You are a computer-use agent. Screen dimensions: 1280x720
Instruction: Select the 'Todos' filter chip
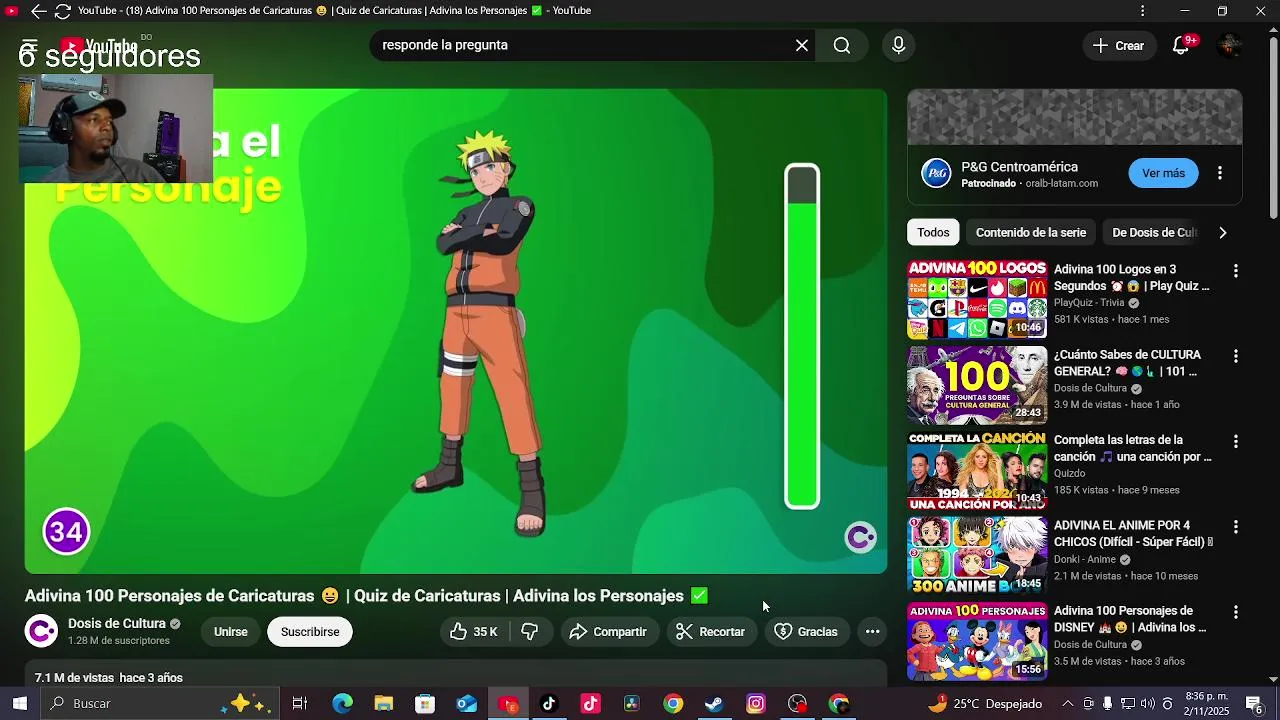point(933,232)
